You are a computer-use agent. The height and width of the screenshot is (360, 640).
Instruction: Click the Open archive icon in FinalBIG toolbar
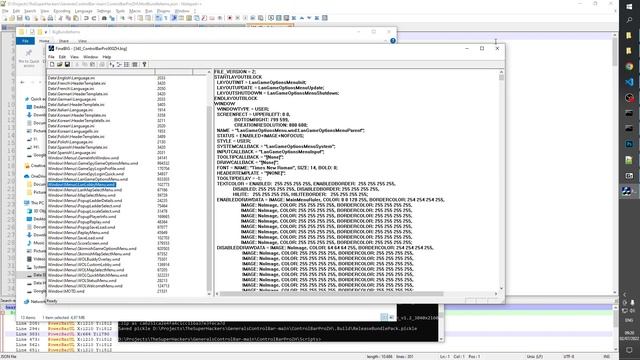point(60,64)
